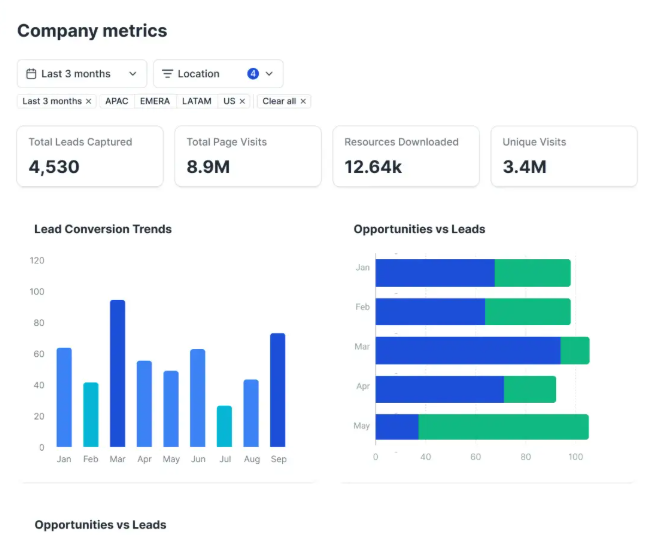
Task: Open the Resources Downloaded card
Action: [x=406, y=156]
